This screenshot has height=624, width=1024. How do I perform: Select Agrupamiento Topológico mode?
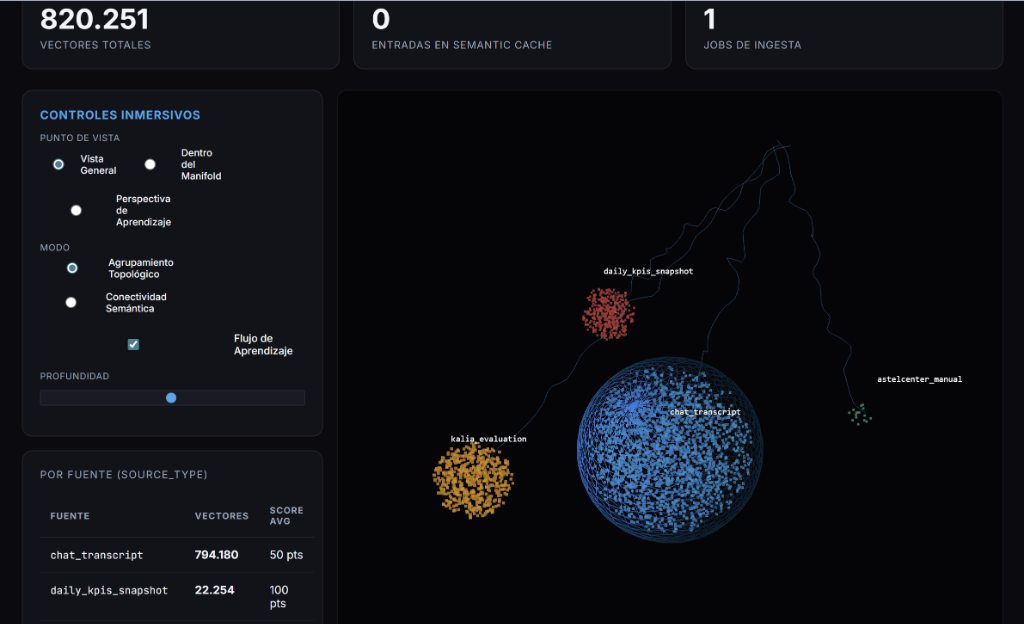pos(72,268)
